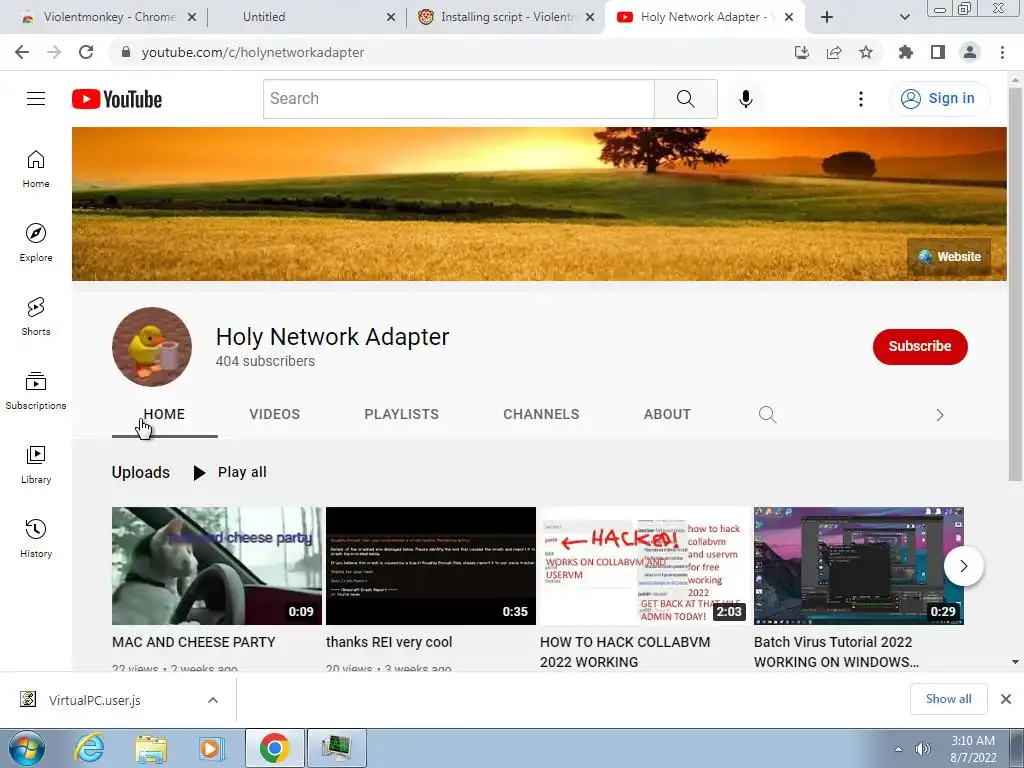Click Show all downloads
This screenshot has width=1024, height=768.
tap(948, 699)
